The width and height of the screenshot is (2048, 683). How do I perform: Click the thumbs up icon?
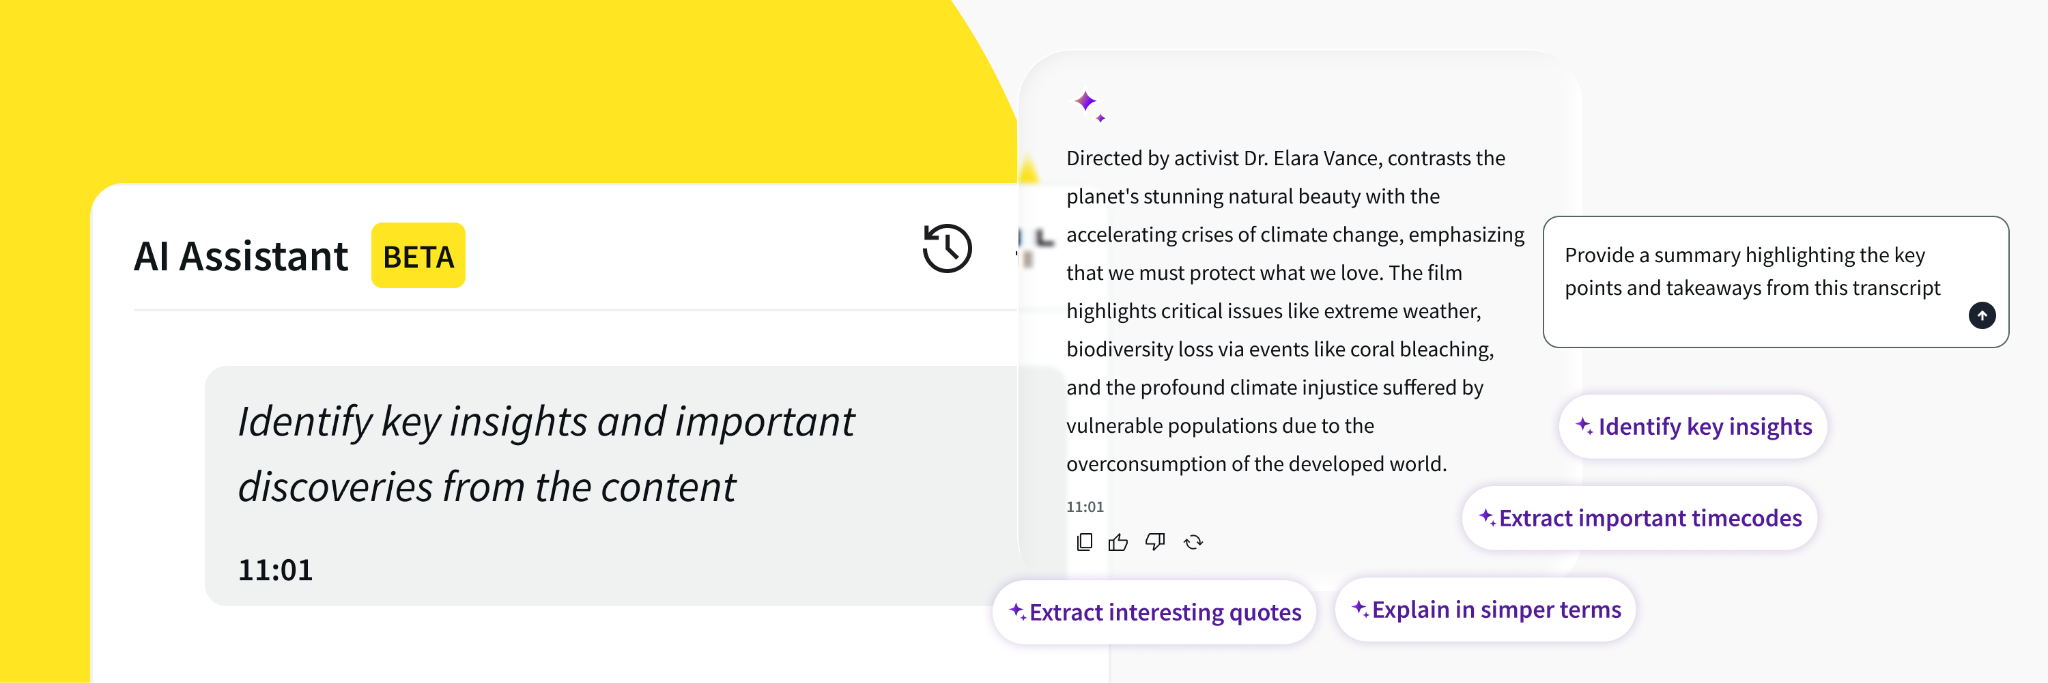1118,542
